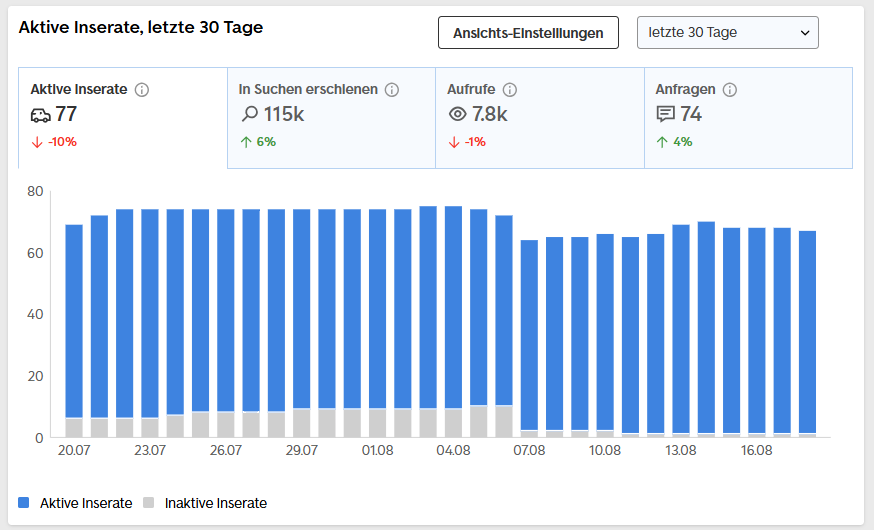Click the gray Inaktive Inserate legend swatch

pyautogui.click(x=148, y=502)
